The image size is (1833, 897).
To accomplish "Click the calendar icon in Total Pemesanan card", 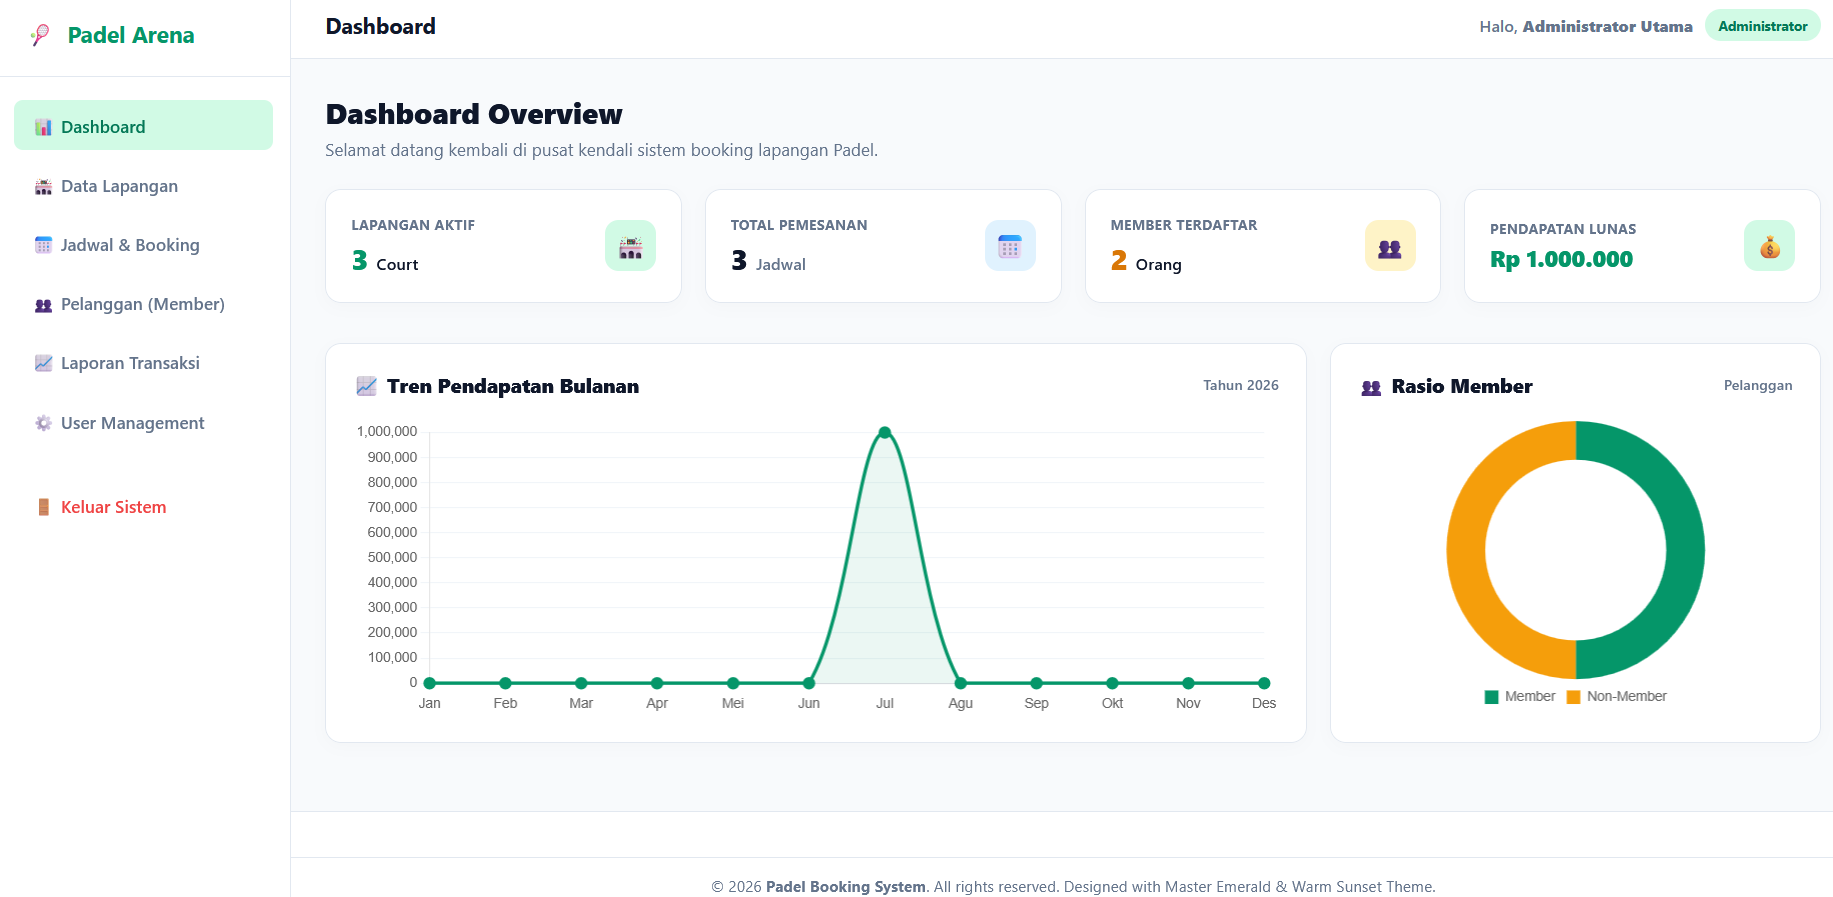I will tap(1010, 246).
